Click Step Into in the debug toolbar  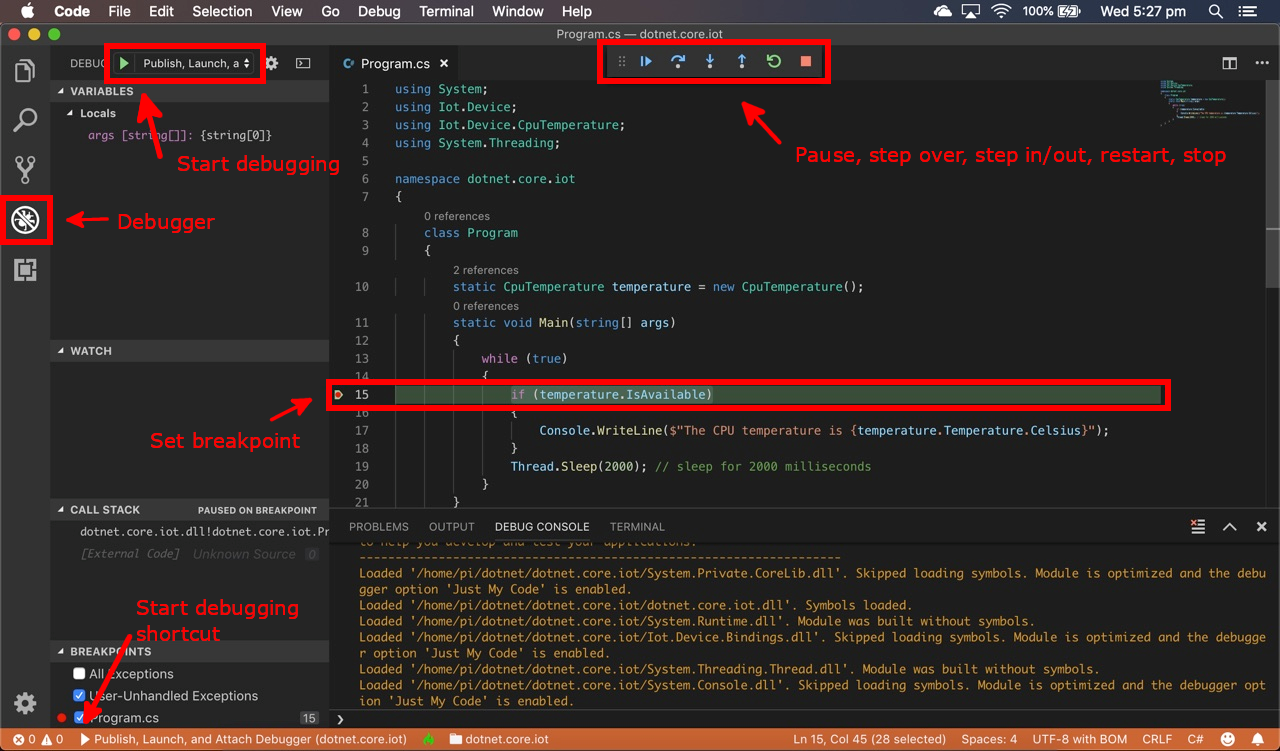tap(710, 61)
